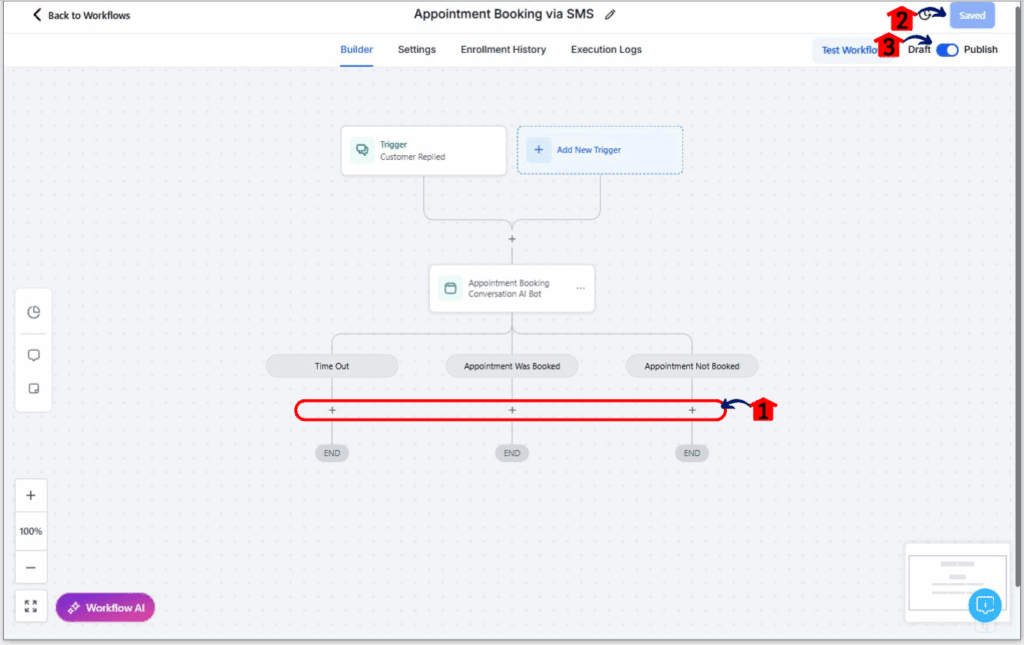The width and height of the screenshot is (1024, 645).
Task: Click the Saved button
Action: pos(972,16)
